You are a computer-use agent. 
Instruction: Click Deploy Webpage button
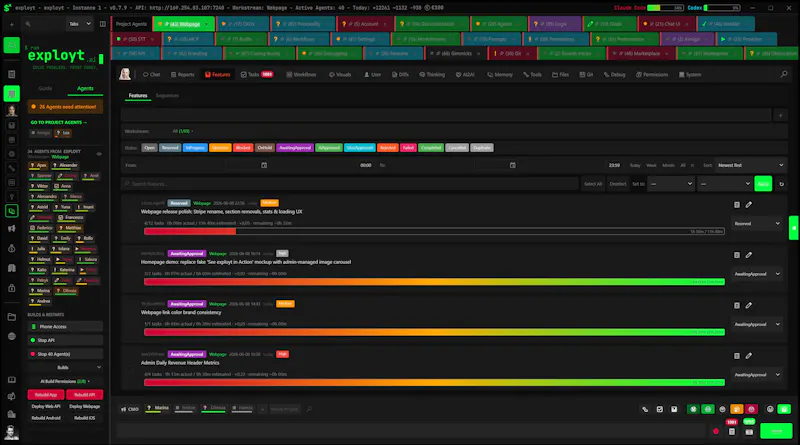pos(85,407)
